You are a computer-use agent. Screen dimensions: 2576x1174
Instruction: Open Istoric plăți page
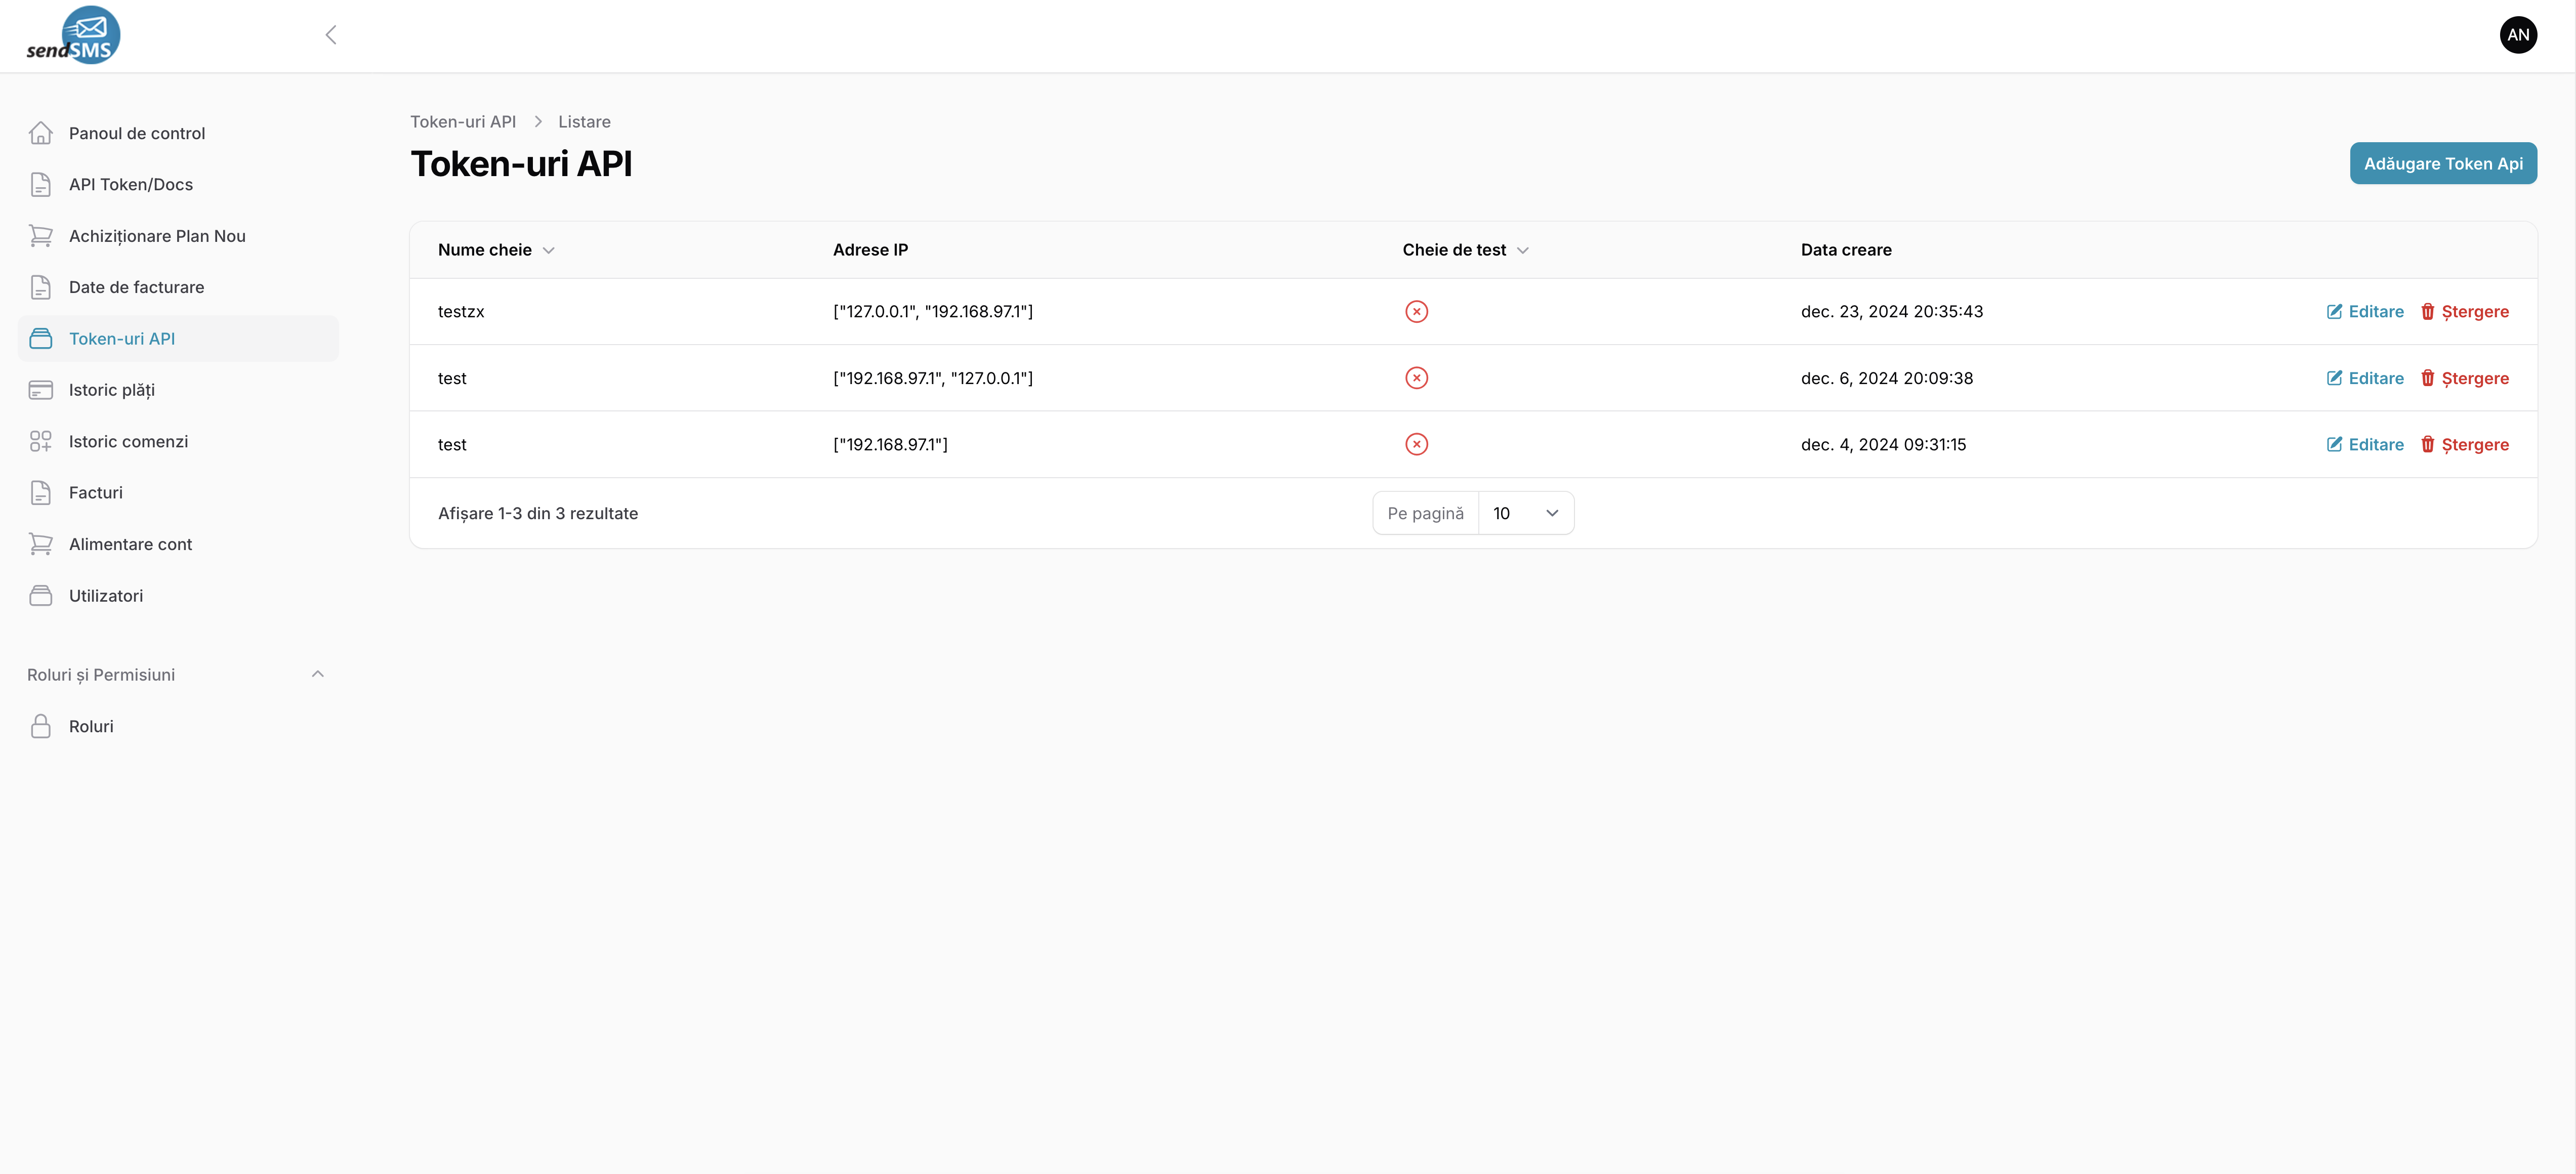point(178,390)
